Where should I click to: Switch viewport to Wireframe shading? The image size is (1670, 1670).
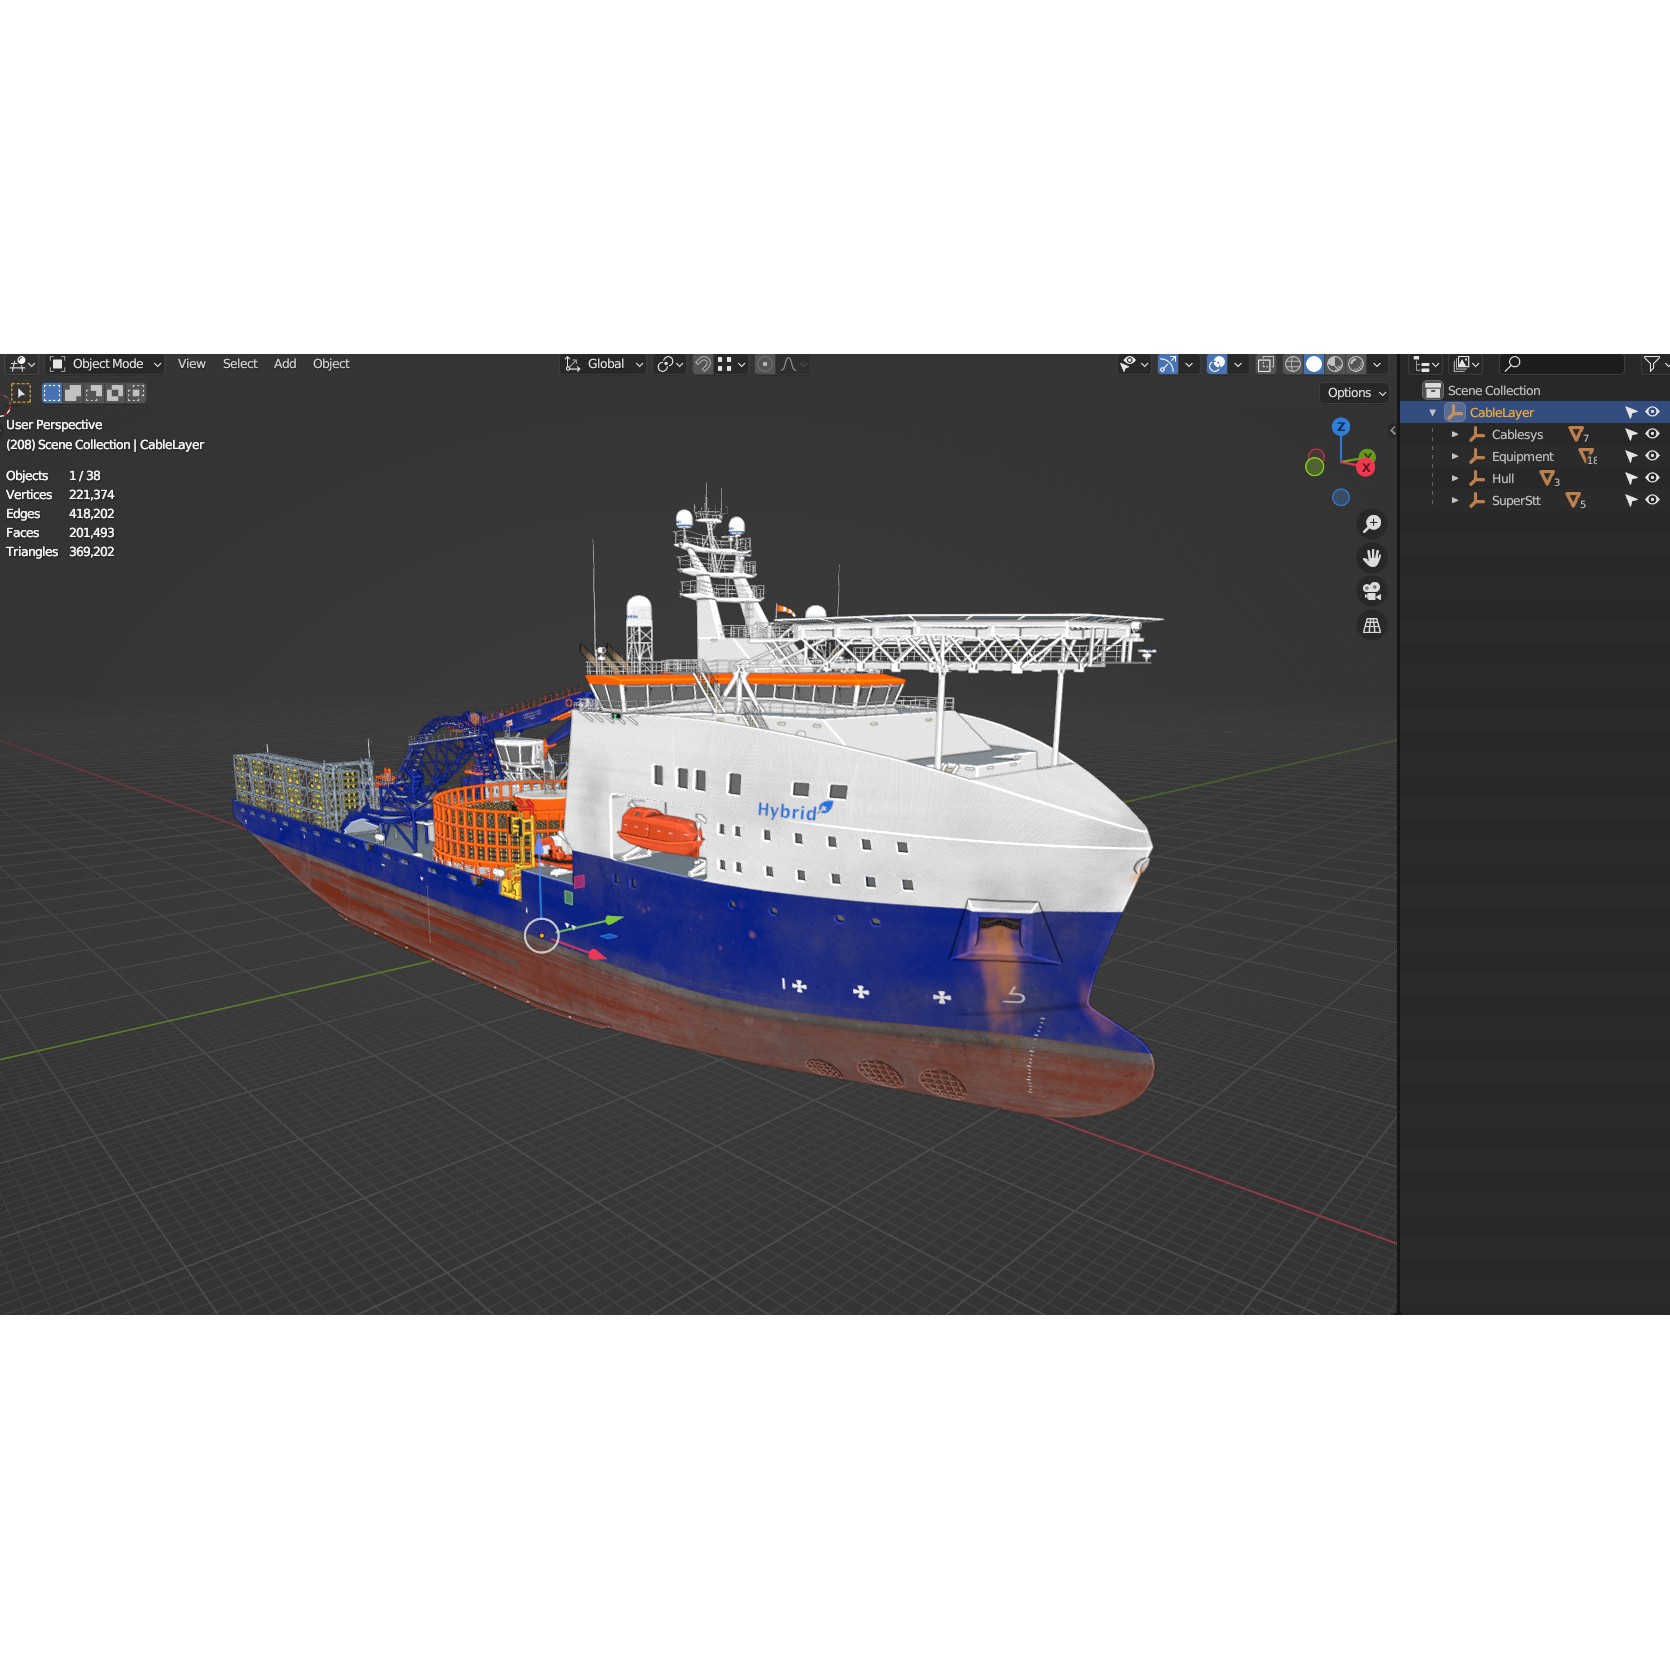(x=1293, y=364)
